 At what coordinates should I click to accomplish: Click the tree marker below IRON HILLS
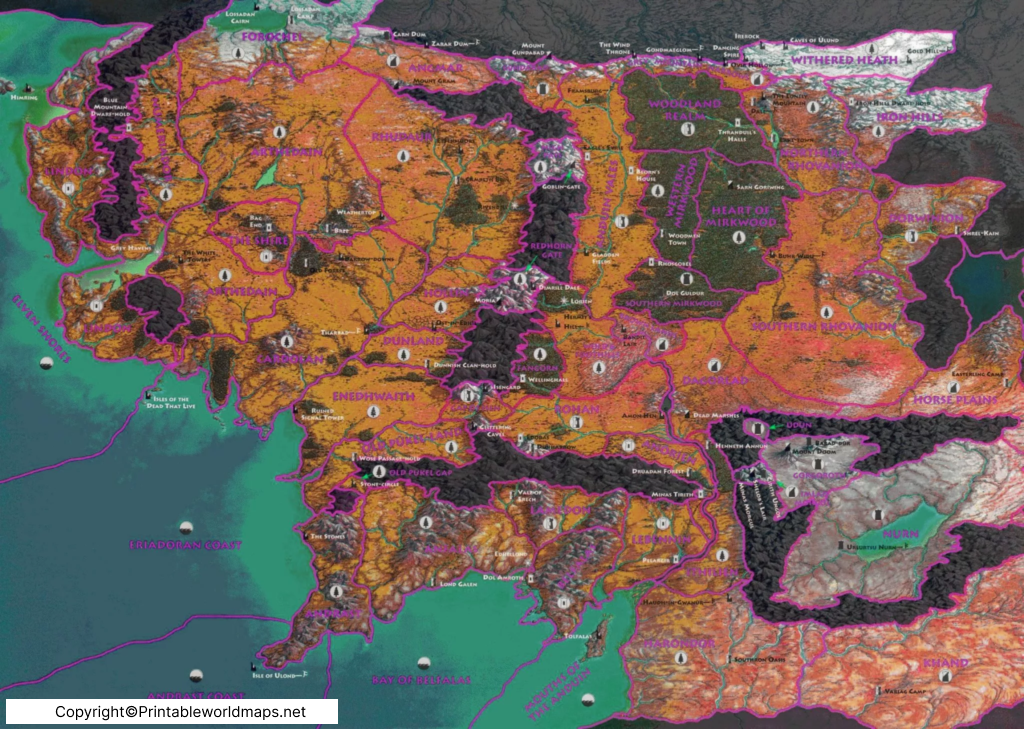click(879, 131)
